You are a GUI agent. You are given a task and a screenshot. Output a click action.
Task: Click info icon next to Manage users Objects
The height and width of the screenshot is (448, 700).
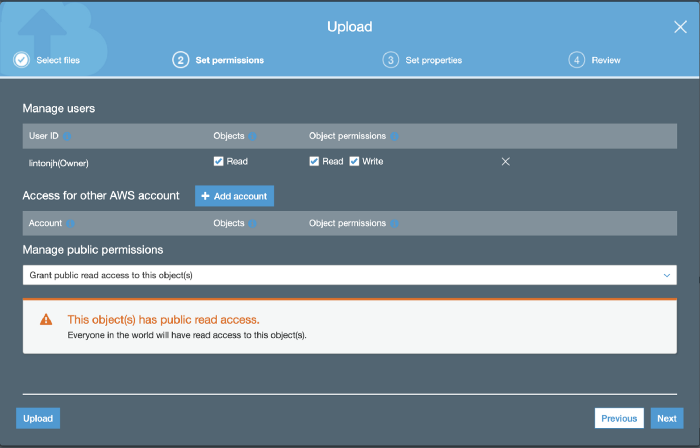point(252,136)
